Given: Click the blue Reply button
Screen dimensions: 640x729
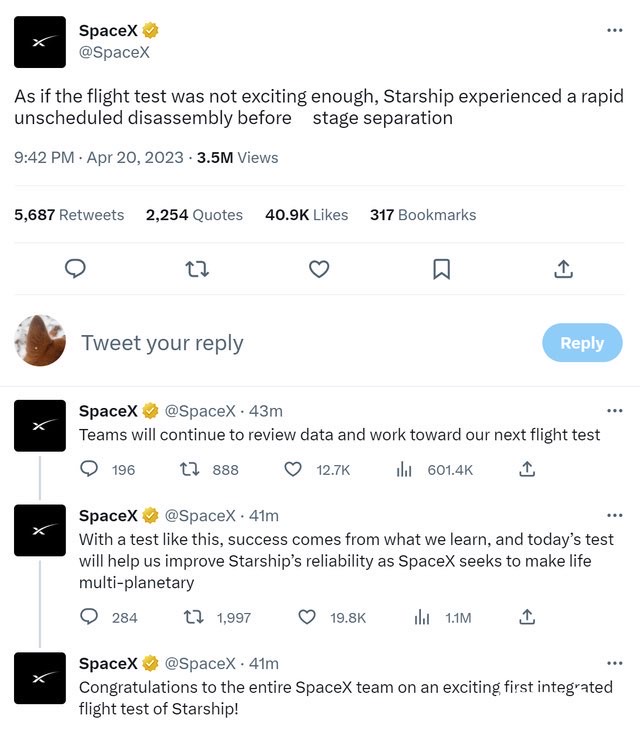Looking at the screenshot, I should pyautogui.click(x=582, y=342).
